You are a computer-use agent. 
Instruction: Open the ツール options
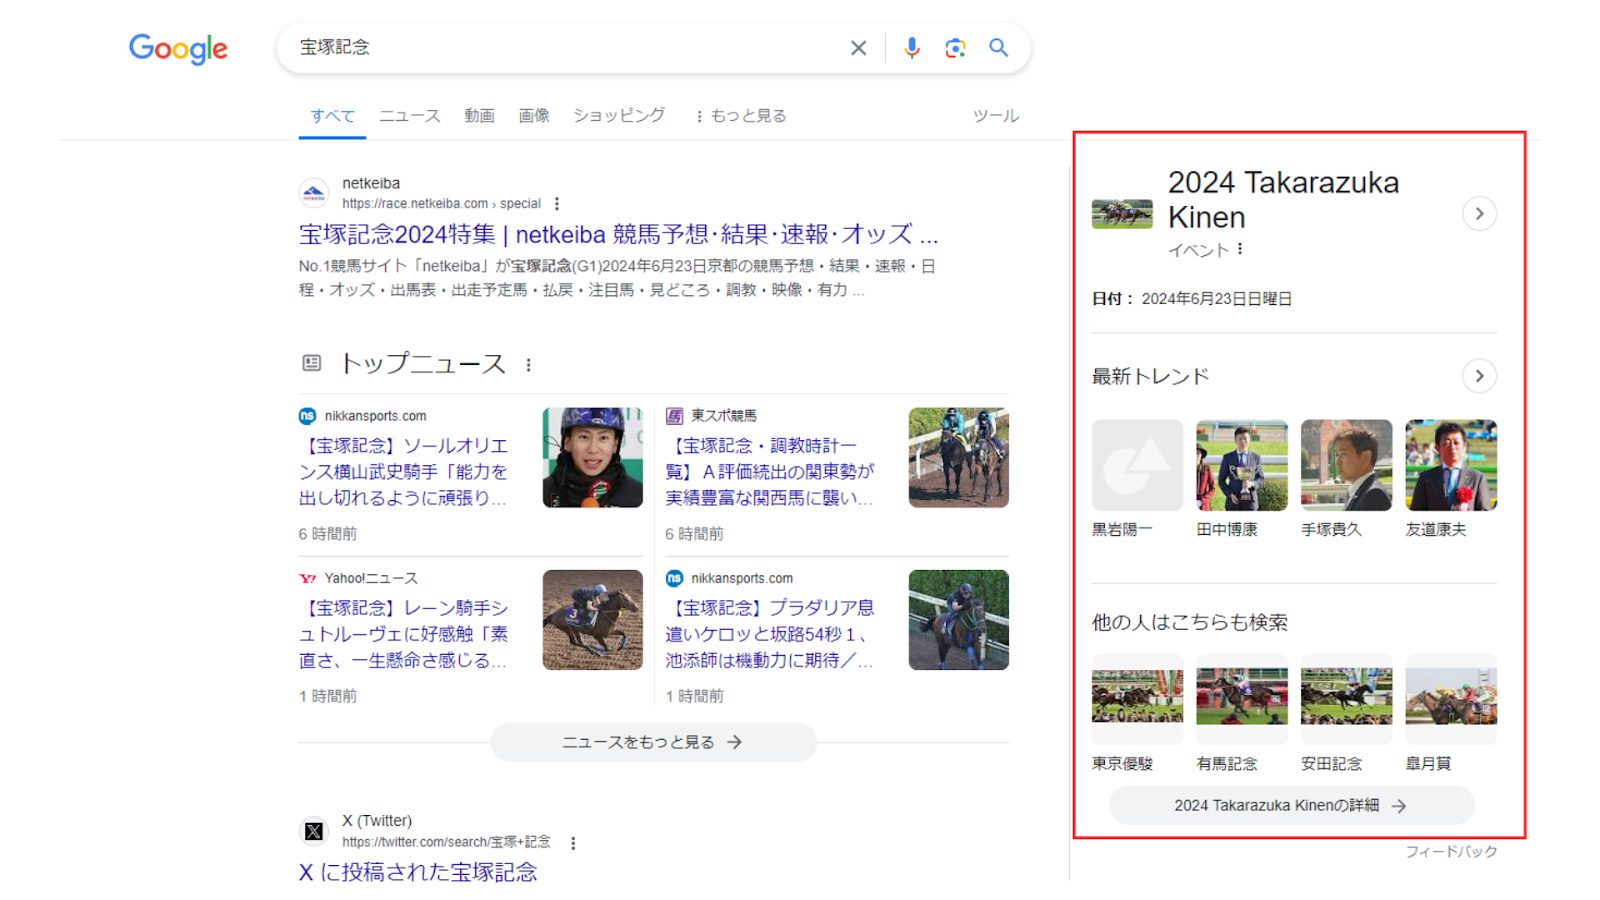click(x=996, y=116)
